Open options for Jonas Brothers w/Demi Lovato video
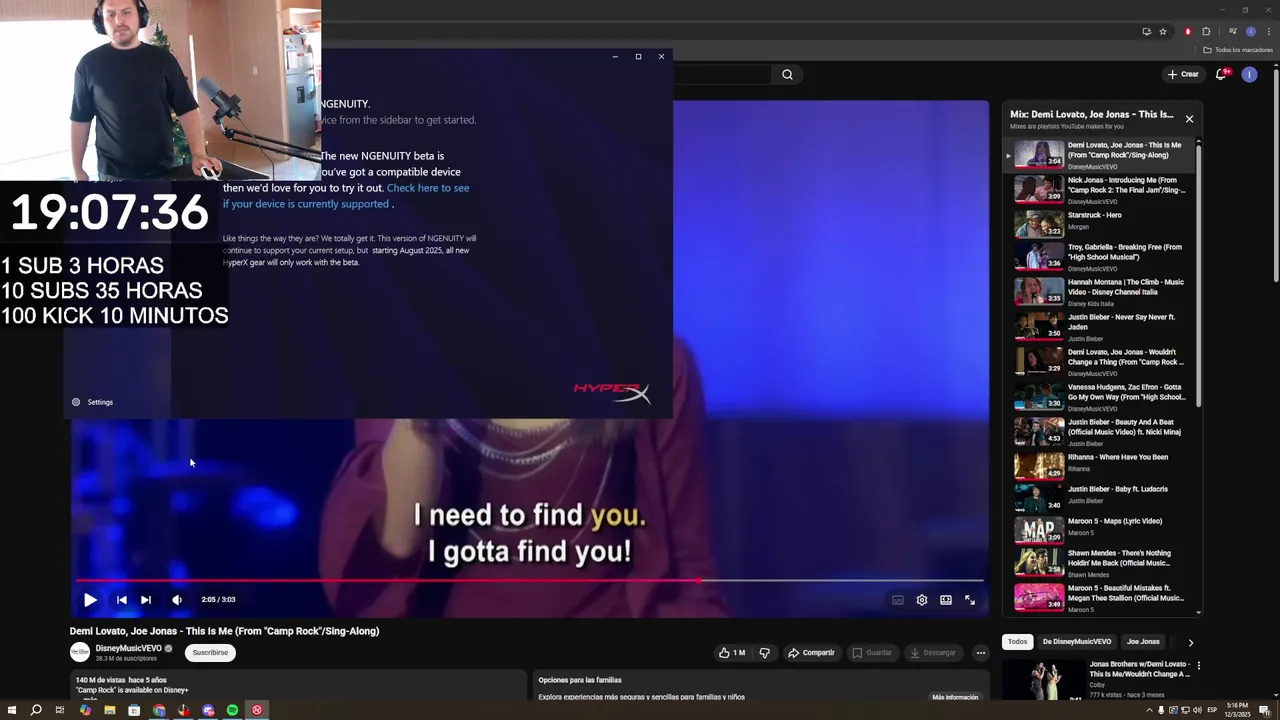1280x720 pixels. click(1198, 665)
